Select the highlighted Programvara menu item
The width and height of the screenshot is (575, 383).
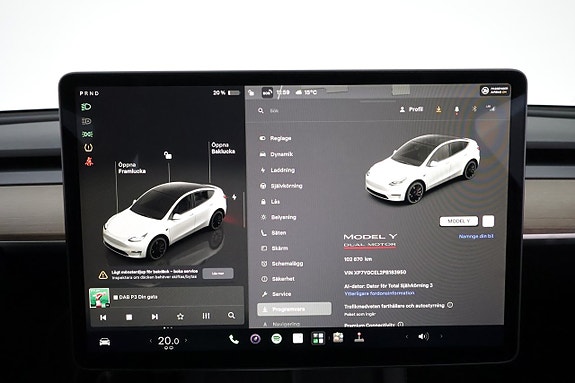[294, 309]
